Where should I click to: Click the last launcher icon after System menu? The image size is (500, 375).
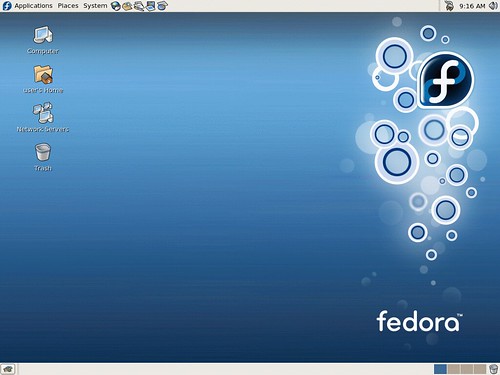click(x=162, y=6)
